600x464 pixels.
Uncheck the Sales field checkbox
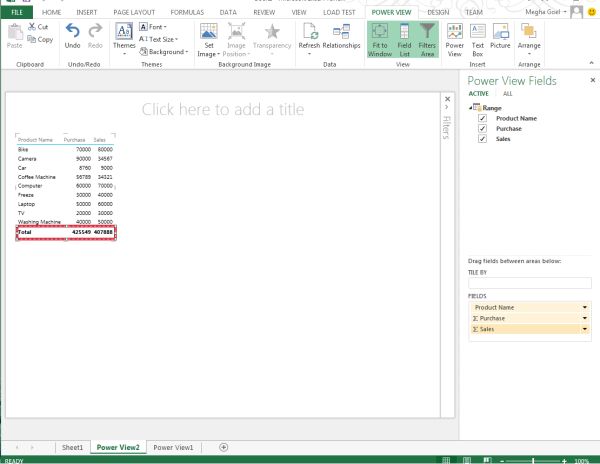(x=482, y=139)
